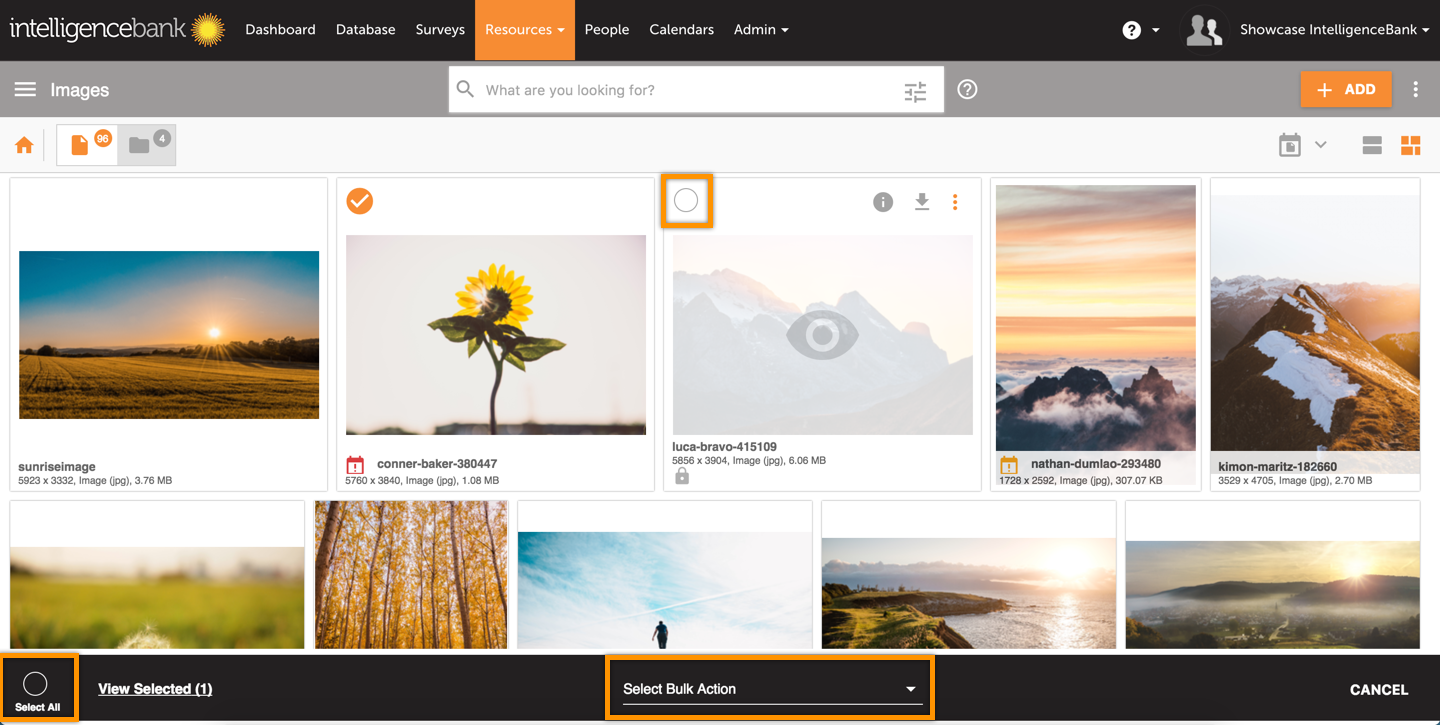Download the luca-bravo-415109 image
The width and height of the screenshot is (1440, 725).
922,202
